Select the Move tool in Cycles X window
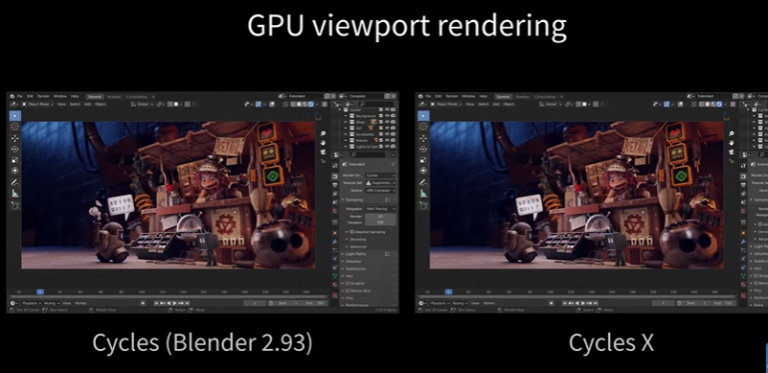 423,139
